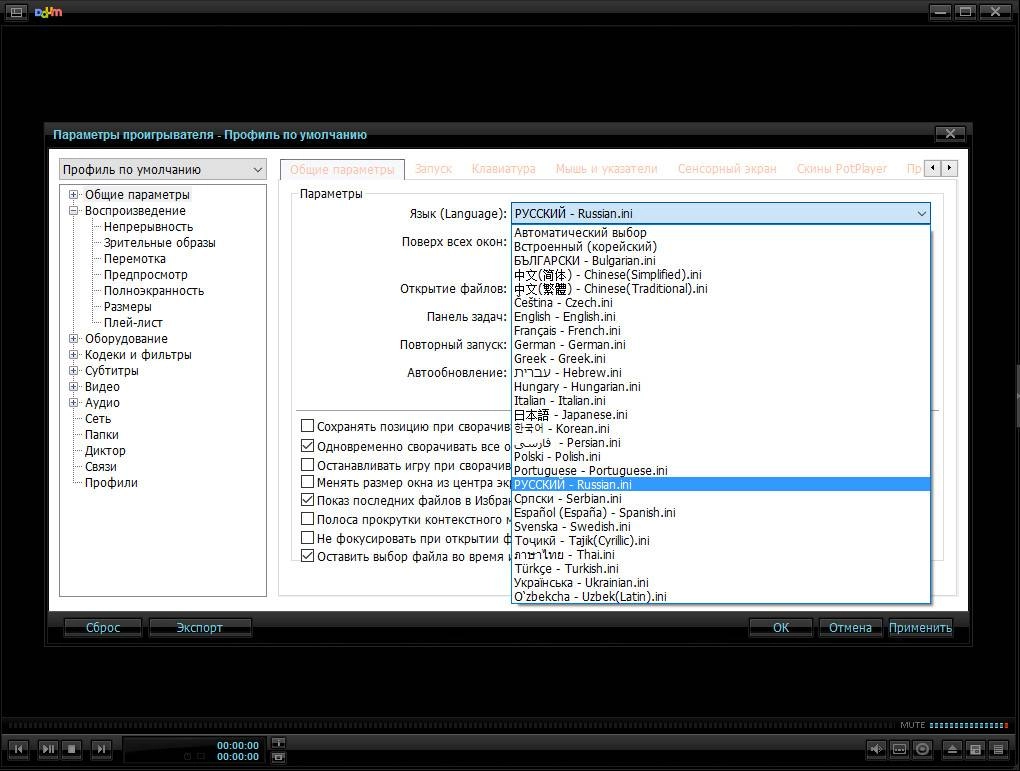This screenshot has height=771, width=1020.
Task: Choose 'Українська - Ukrainian.ini' language option
Action: [721, 582]
